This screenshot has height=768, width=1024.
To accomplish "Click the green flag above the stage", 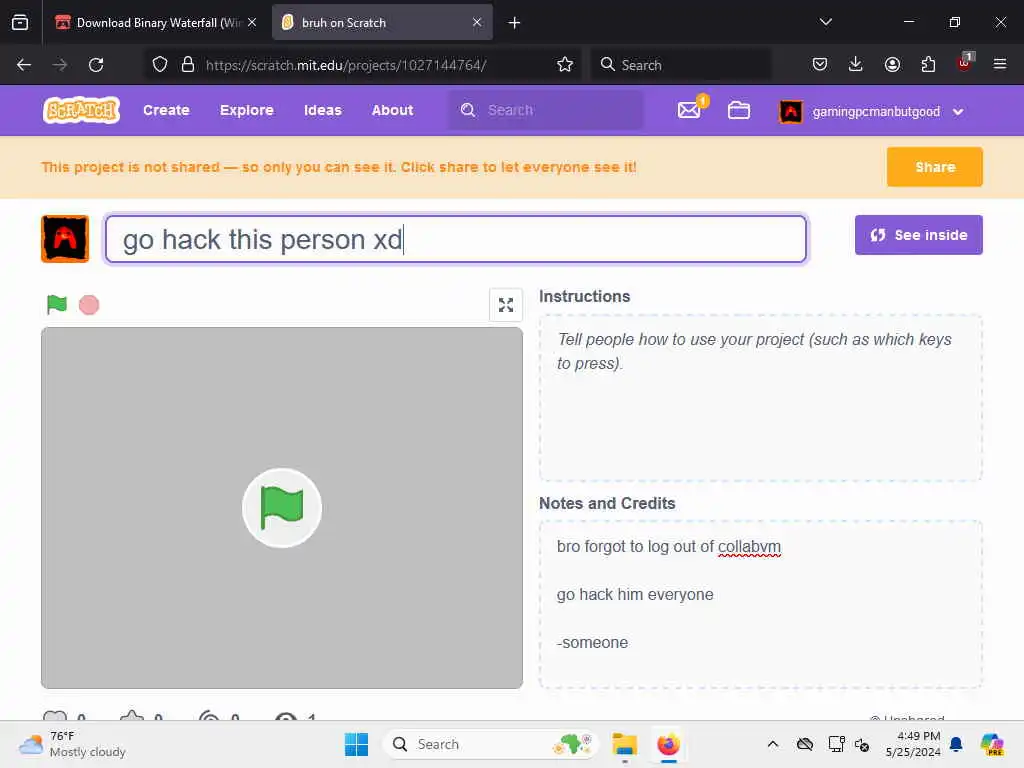I will (57, 304).
